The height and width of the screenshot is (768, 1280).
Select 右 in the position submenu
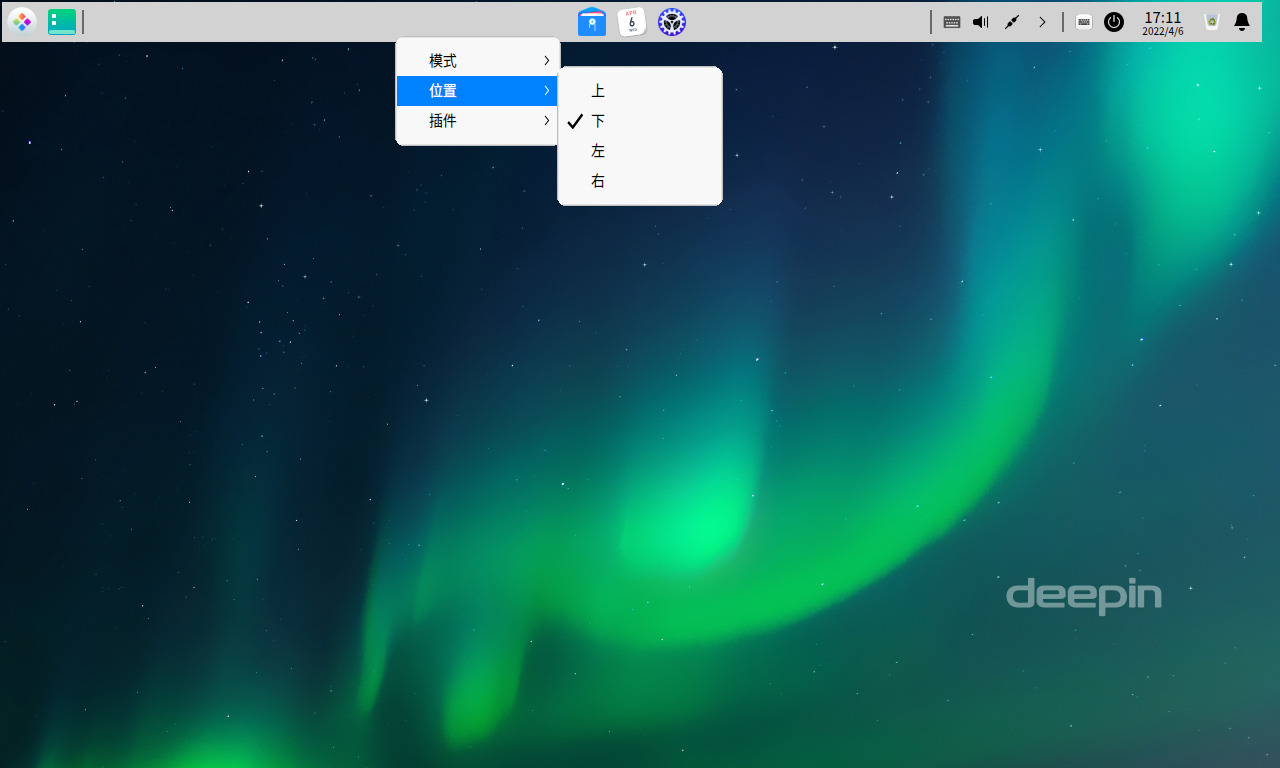[597, 180]
